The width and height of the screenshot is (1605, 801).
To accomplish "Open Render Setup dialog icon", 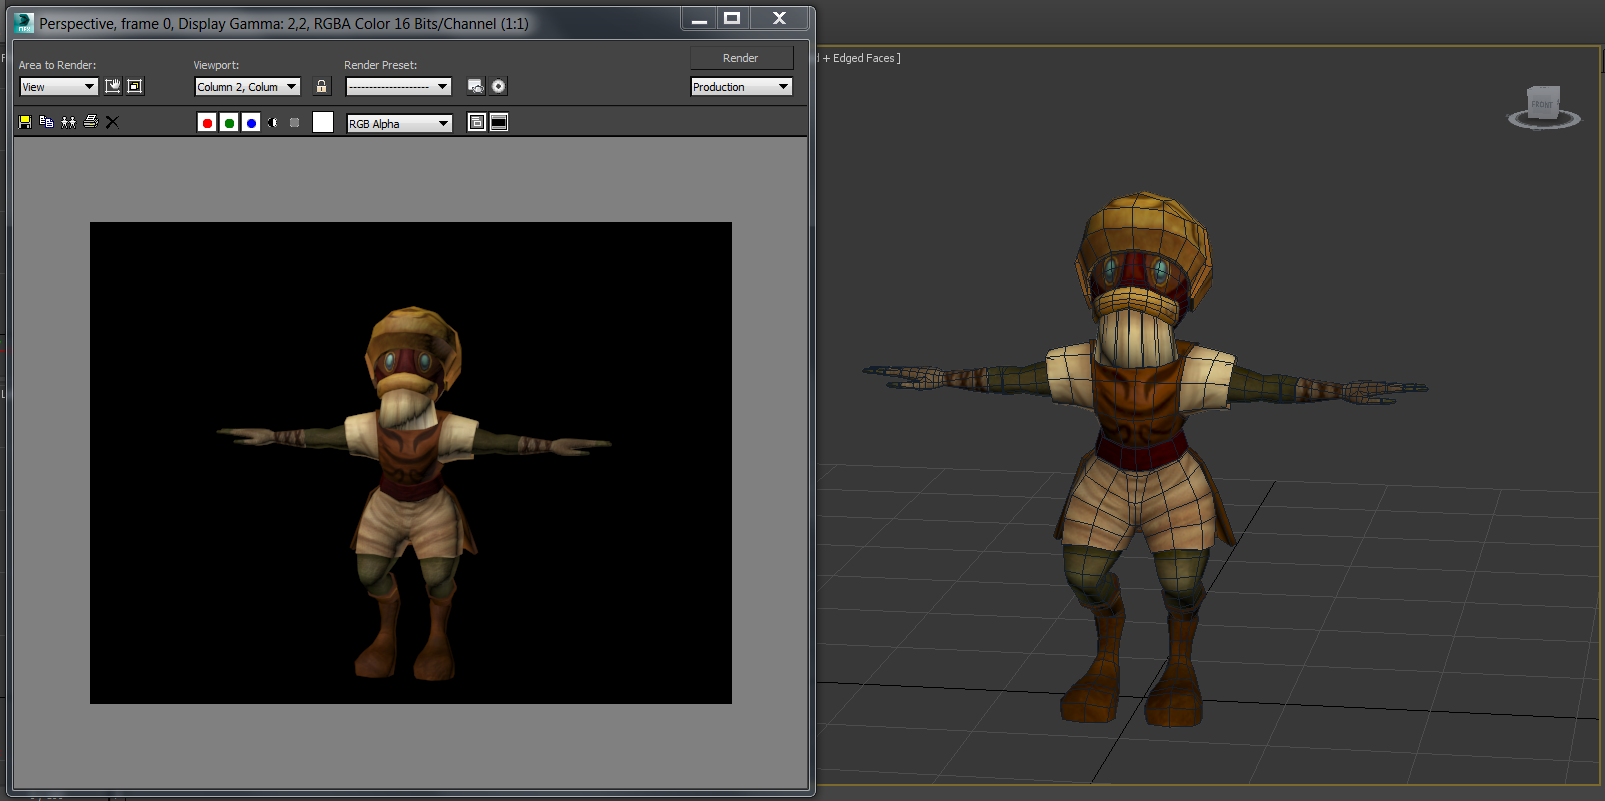I will (476, 87).
